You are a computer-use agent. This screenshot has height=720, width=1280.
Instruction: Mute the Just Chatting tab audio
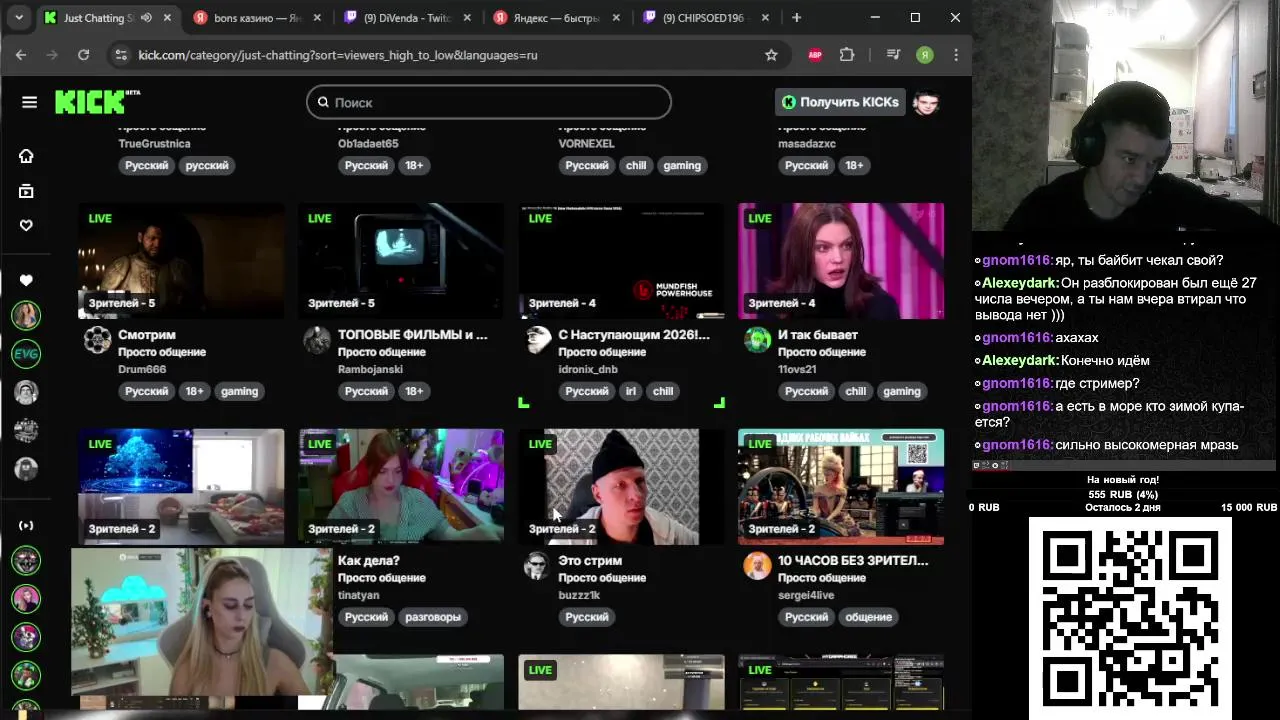[x=146, y=18]
